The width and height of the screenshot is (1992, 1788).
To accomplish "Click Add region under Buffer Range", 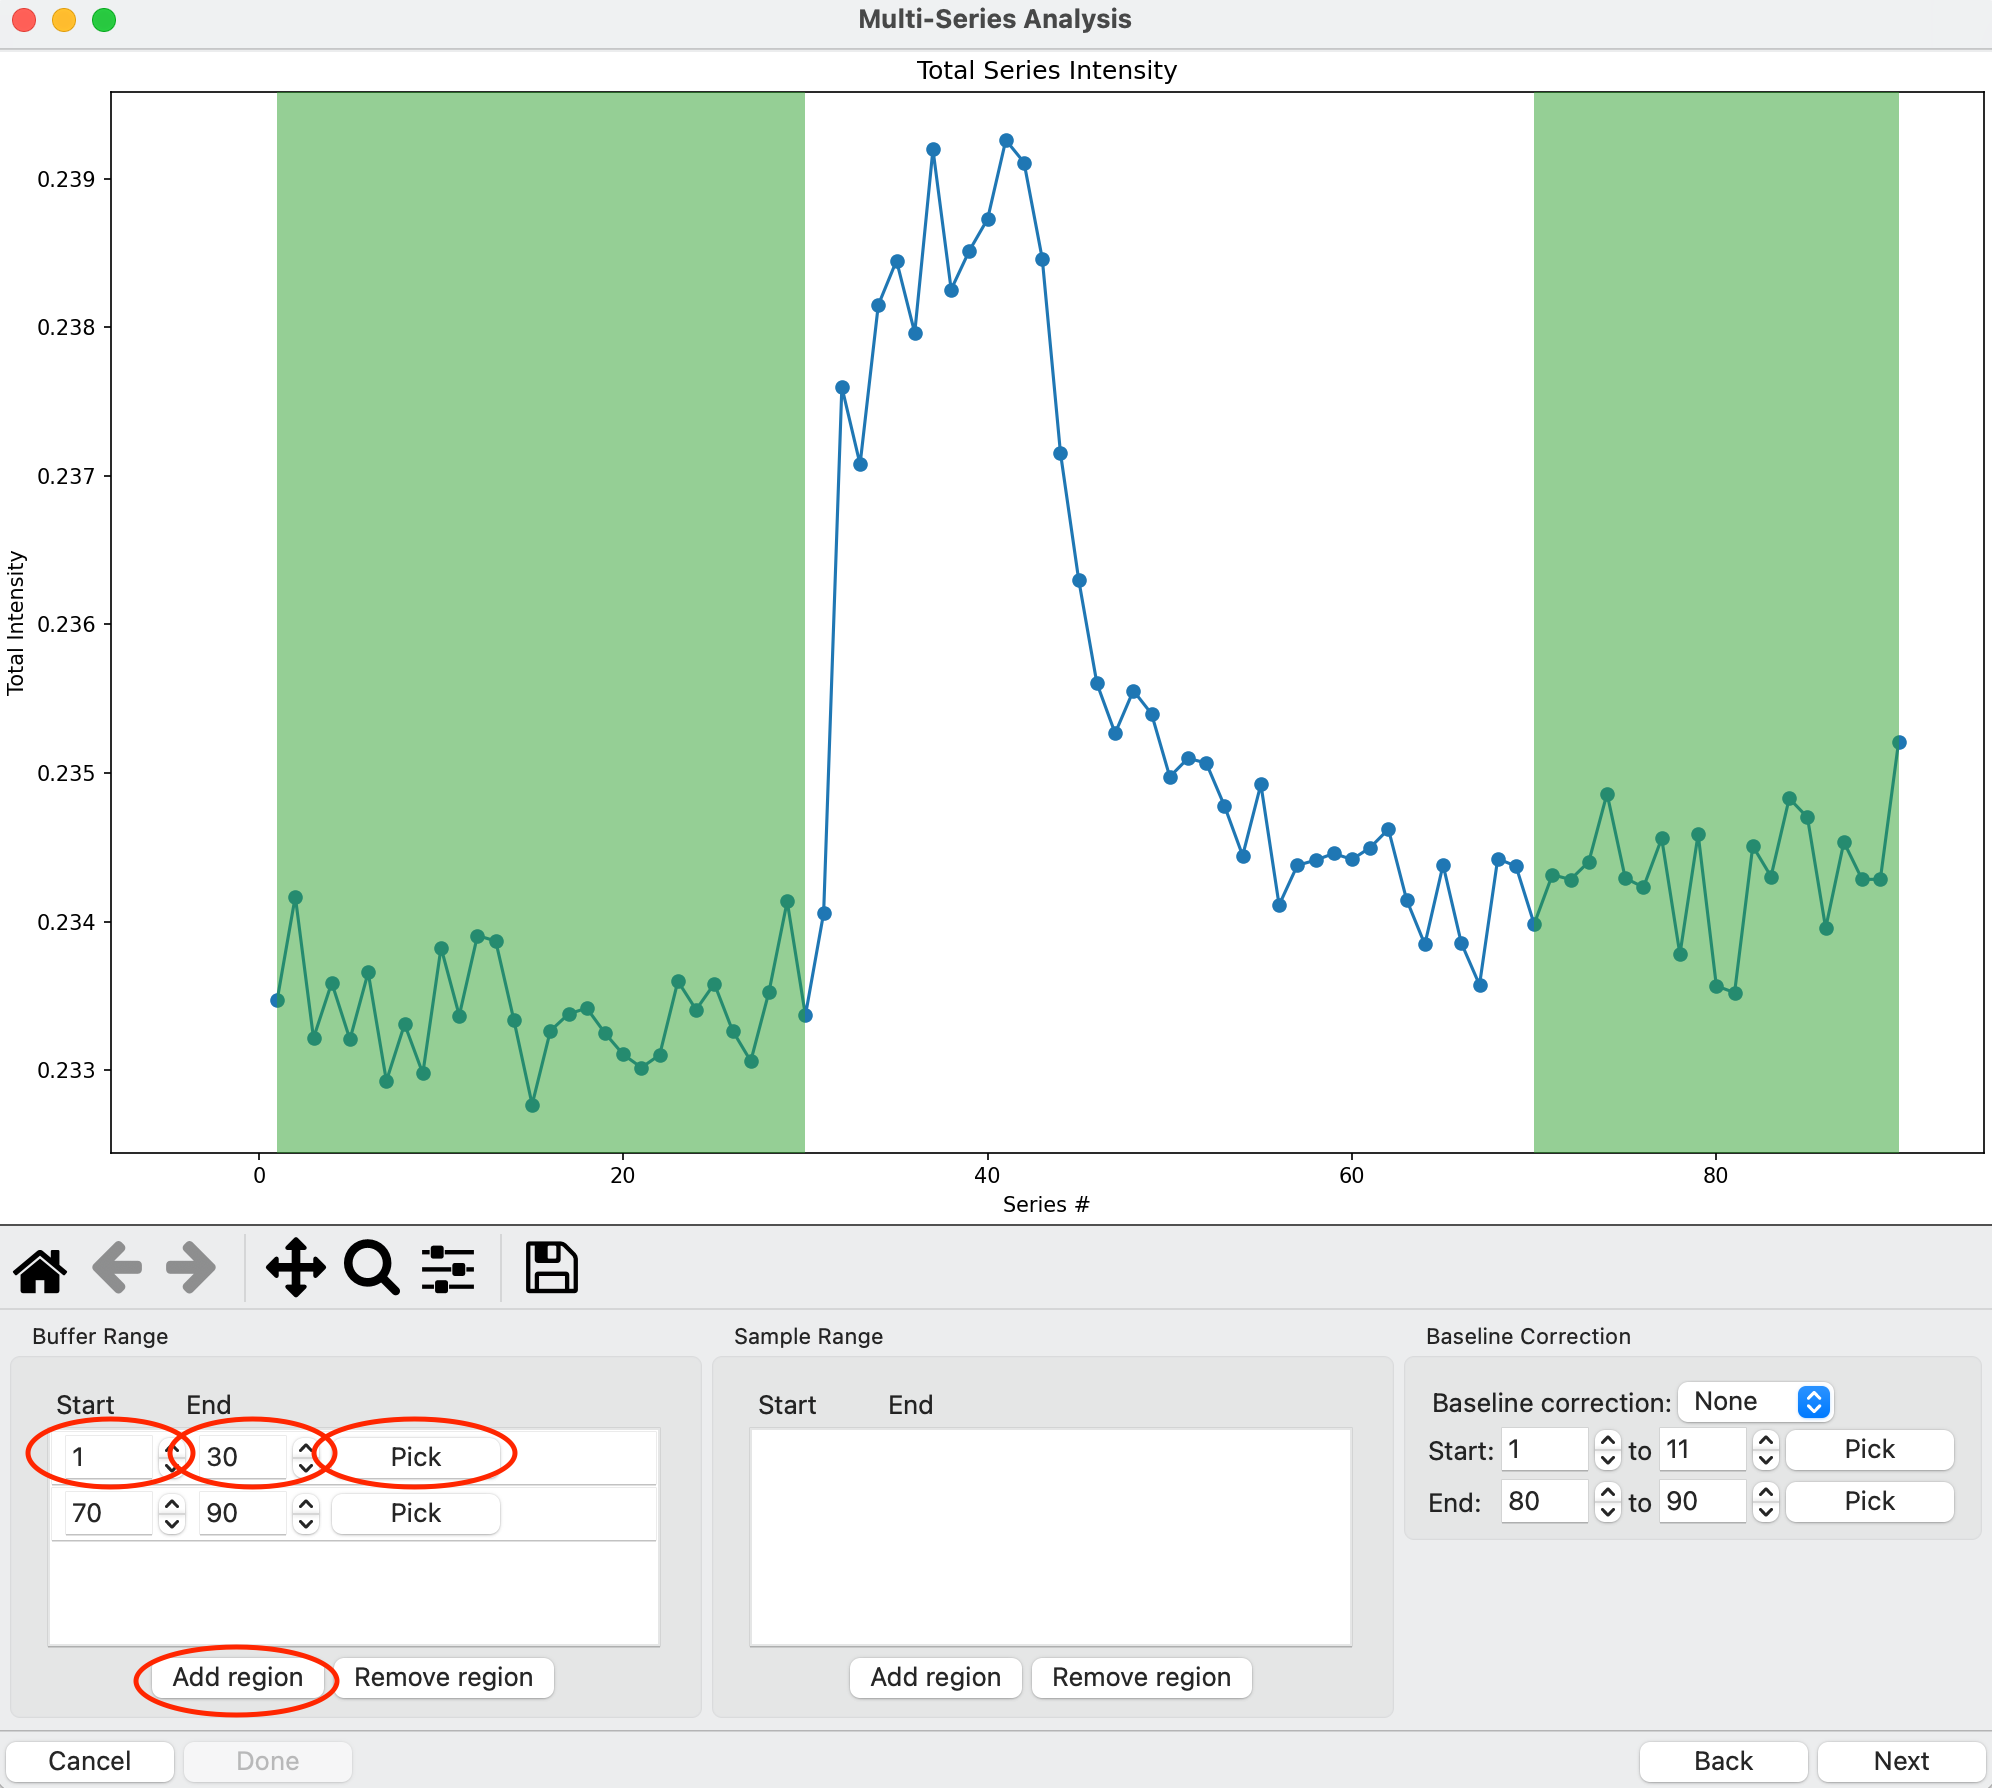I will 237,1677.
